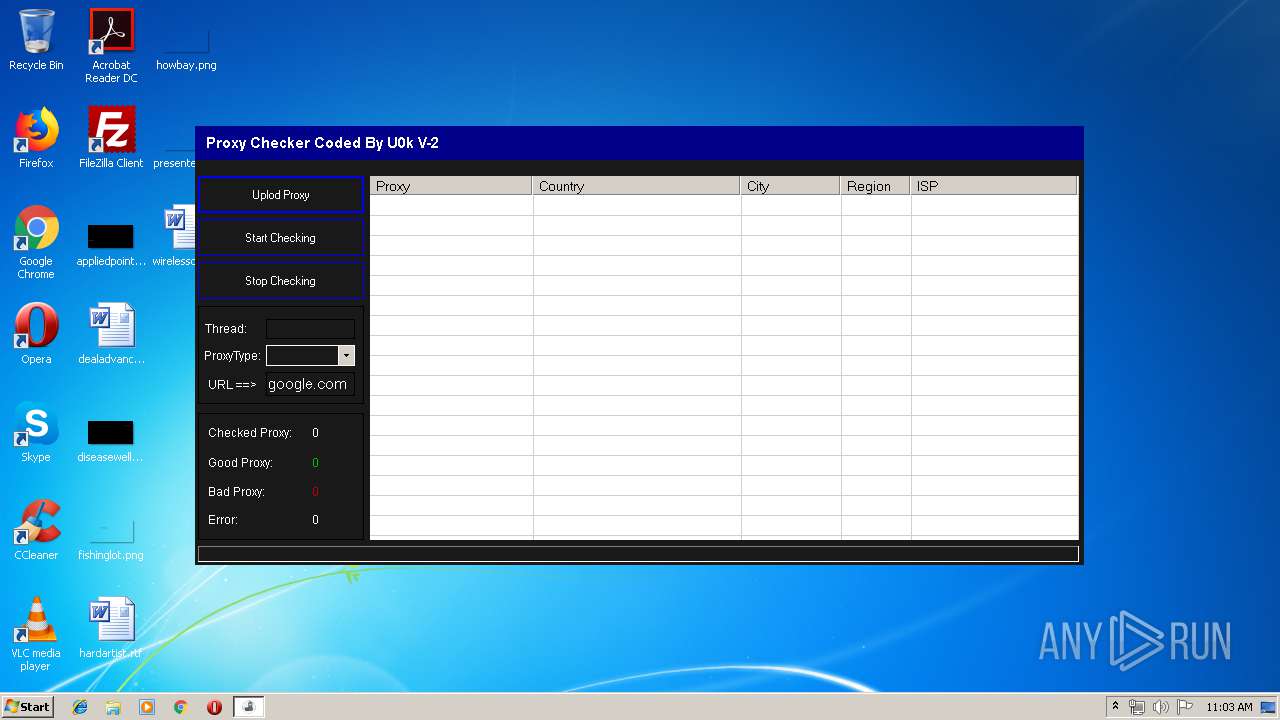The height and width of the screenshot is (720, 1280).
Task: Click the Uplod Proxy button
Action: coord(280,195)
